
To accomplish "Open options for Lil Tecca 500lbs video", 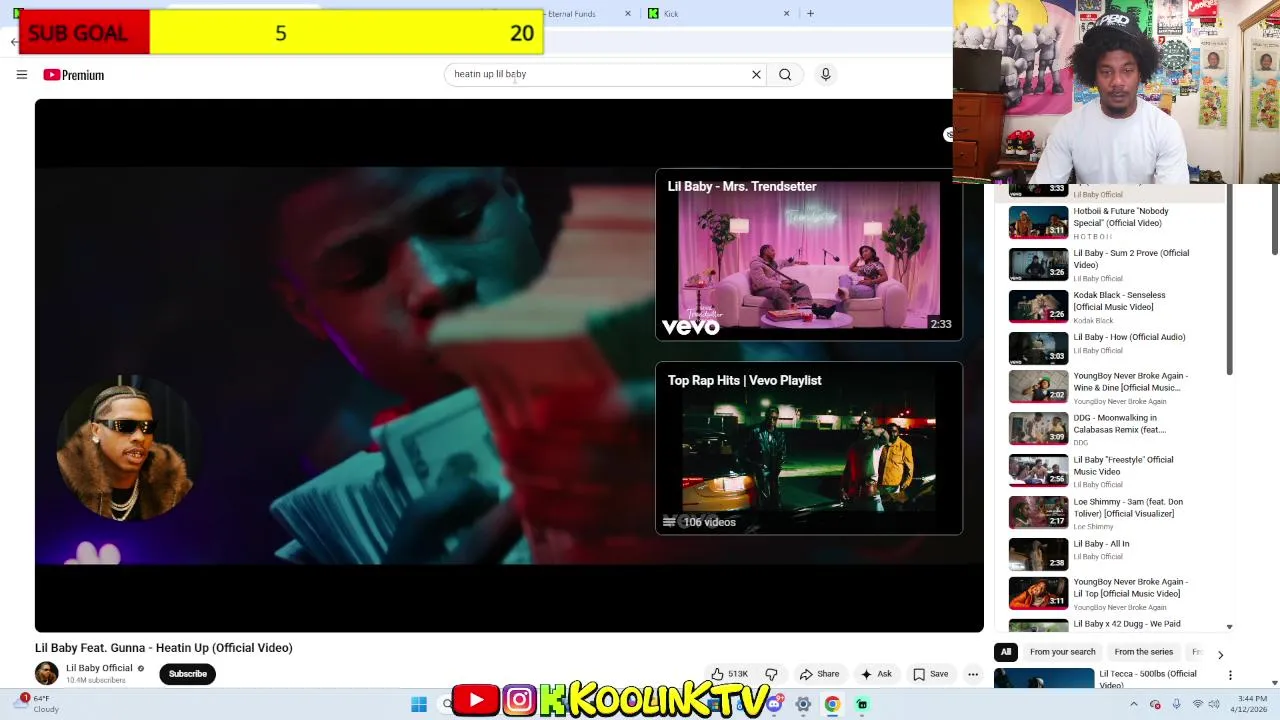I will point(1230,675).
